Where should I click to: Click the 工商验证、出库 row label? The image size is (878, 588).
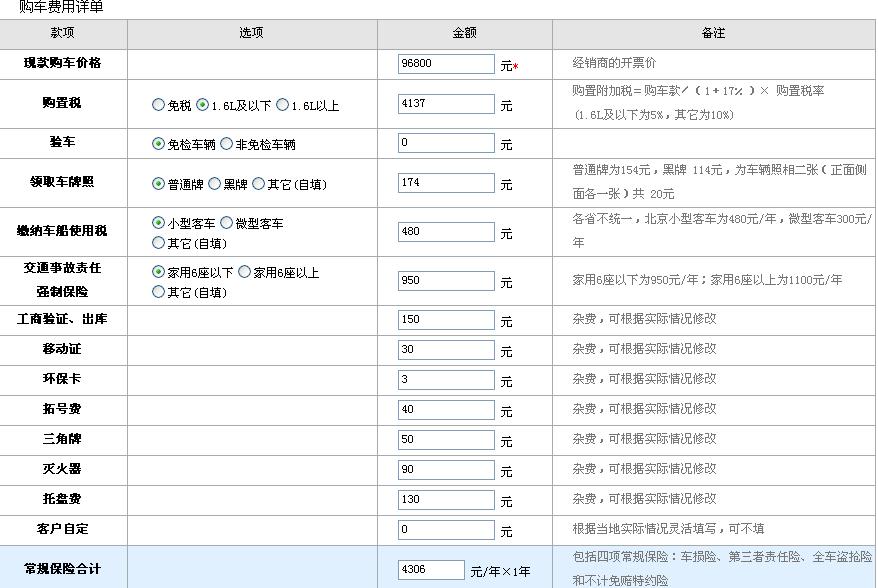pos(62,319)
